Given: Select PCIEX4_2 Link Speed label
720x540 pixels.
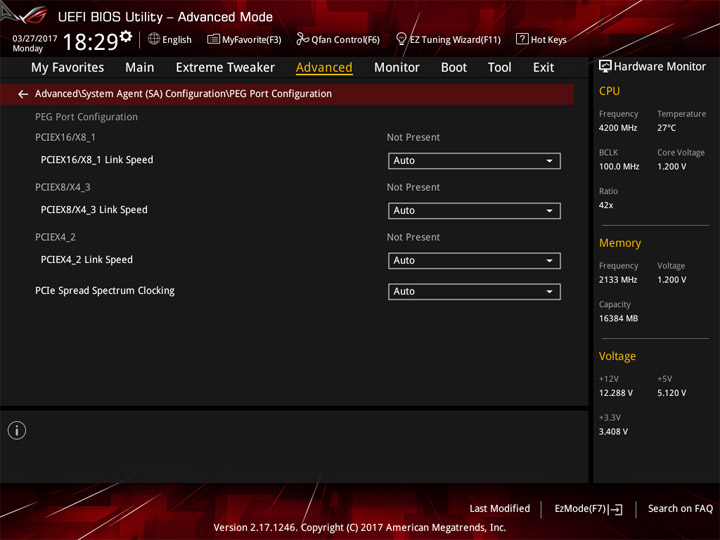Looking at the screenshot, I should pyautogui.click(x=86, y=260).
